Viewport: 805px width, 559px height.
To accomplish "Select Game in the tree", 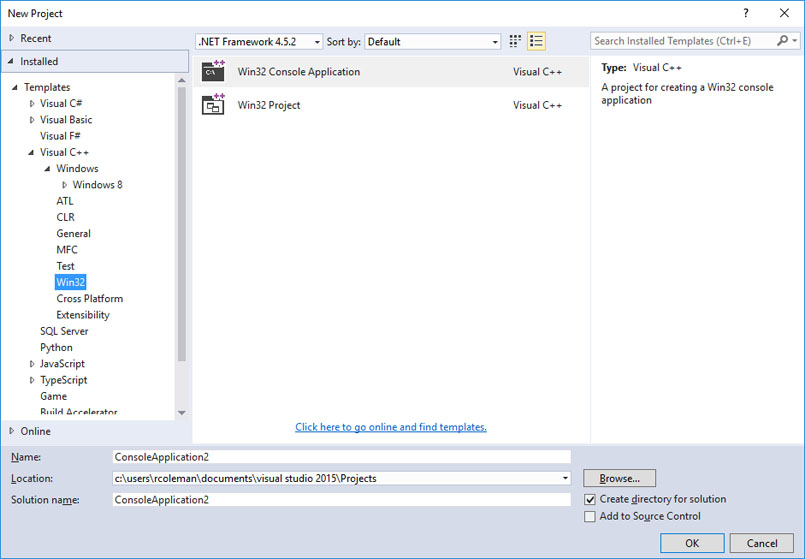I will tap(53, 396).
